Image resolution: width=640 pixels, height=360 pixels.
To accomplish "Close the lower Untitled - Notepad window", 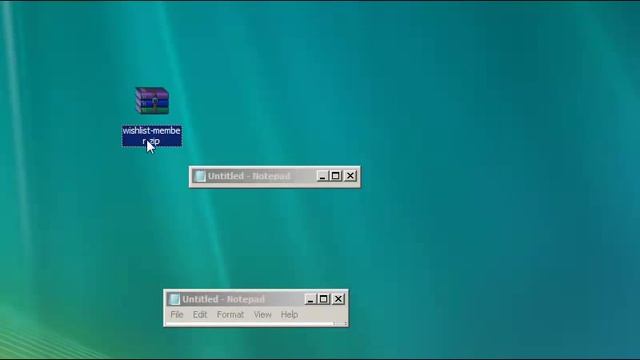I will pos(338,299).
